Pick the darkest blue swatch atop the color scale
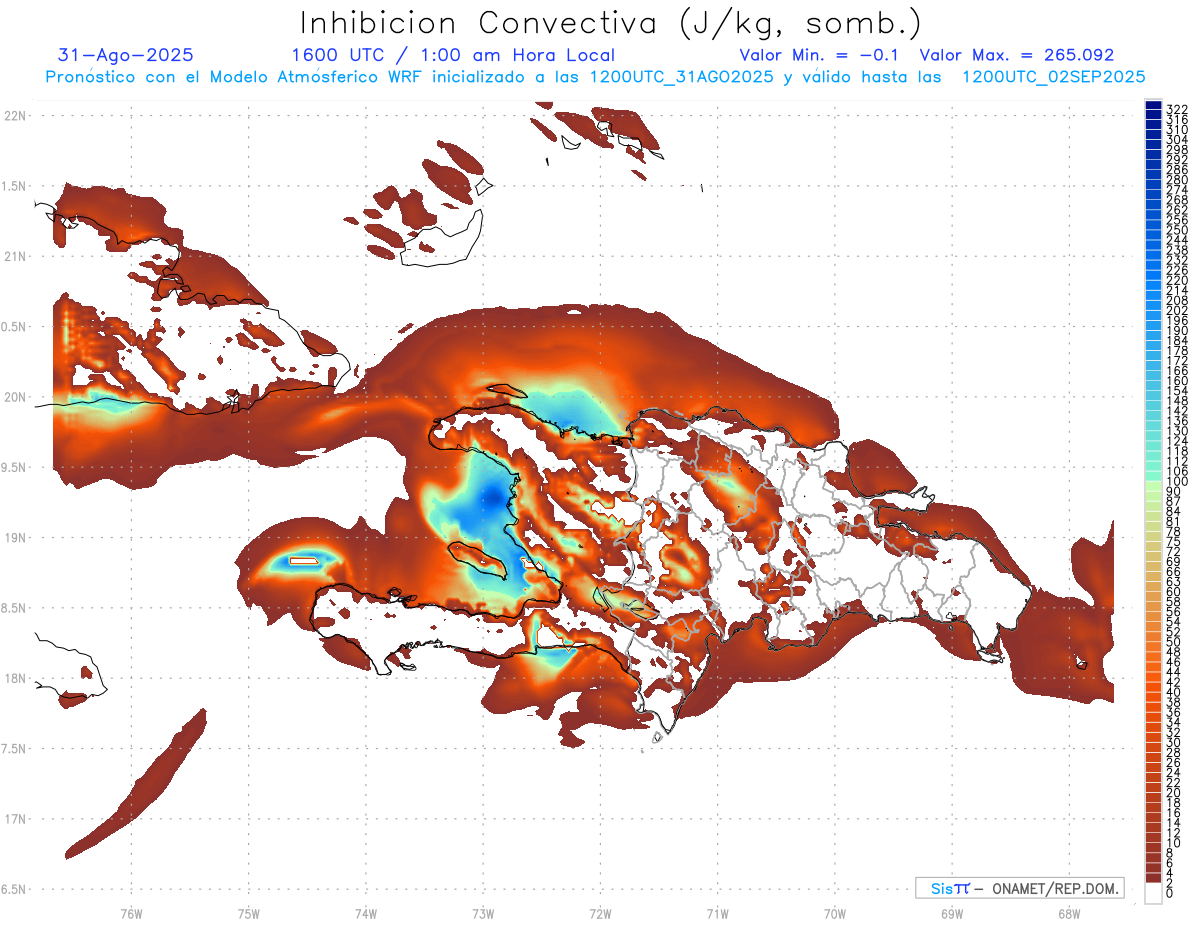 [x=1153, y=106]
